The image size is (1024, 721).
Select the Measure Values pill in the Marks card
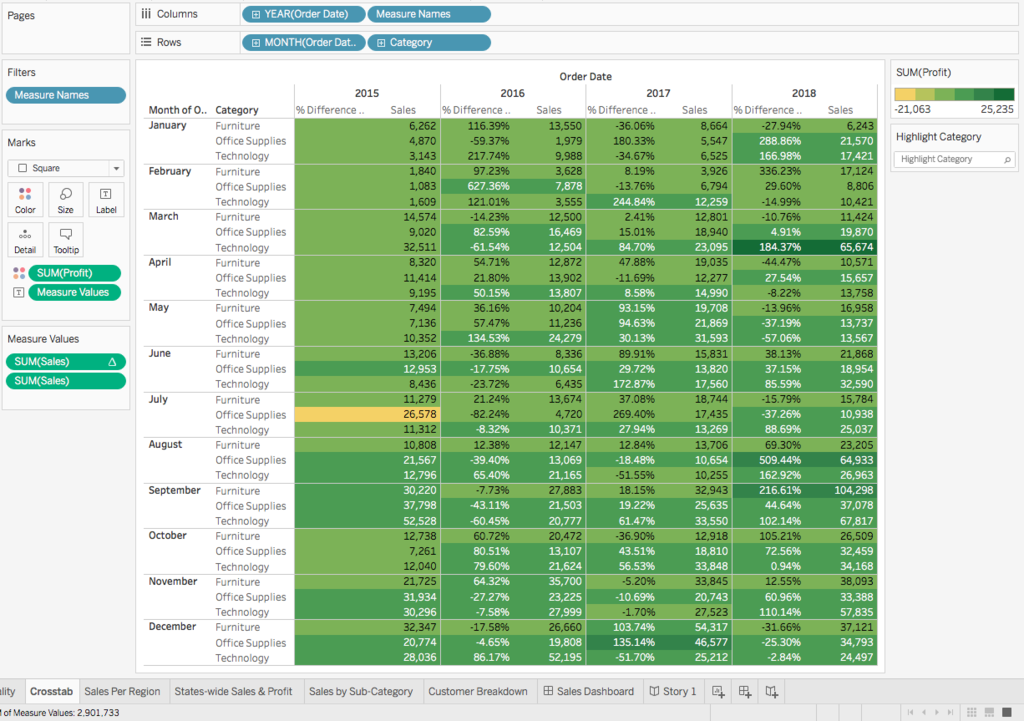tap(74, 292)
